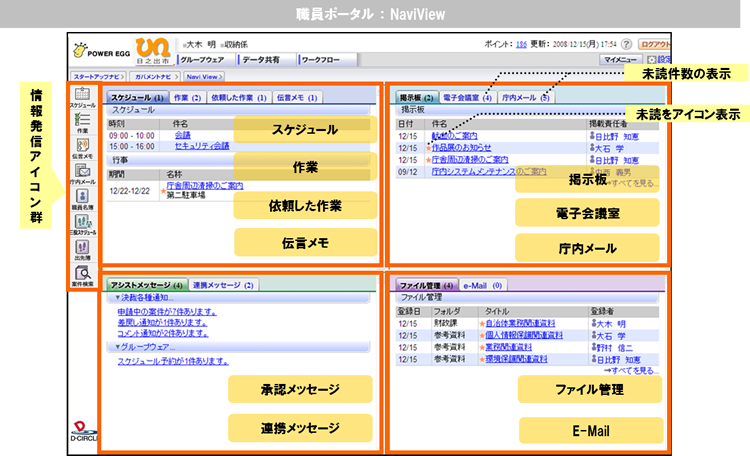This screenshot has height=456, width=750.
Task: Click the 12/22-12/22 period cell
Action: (x=130, y=191)
